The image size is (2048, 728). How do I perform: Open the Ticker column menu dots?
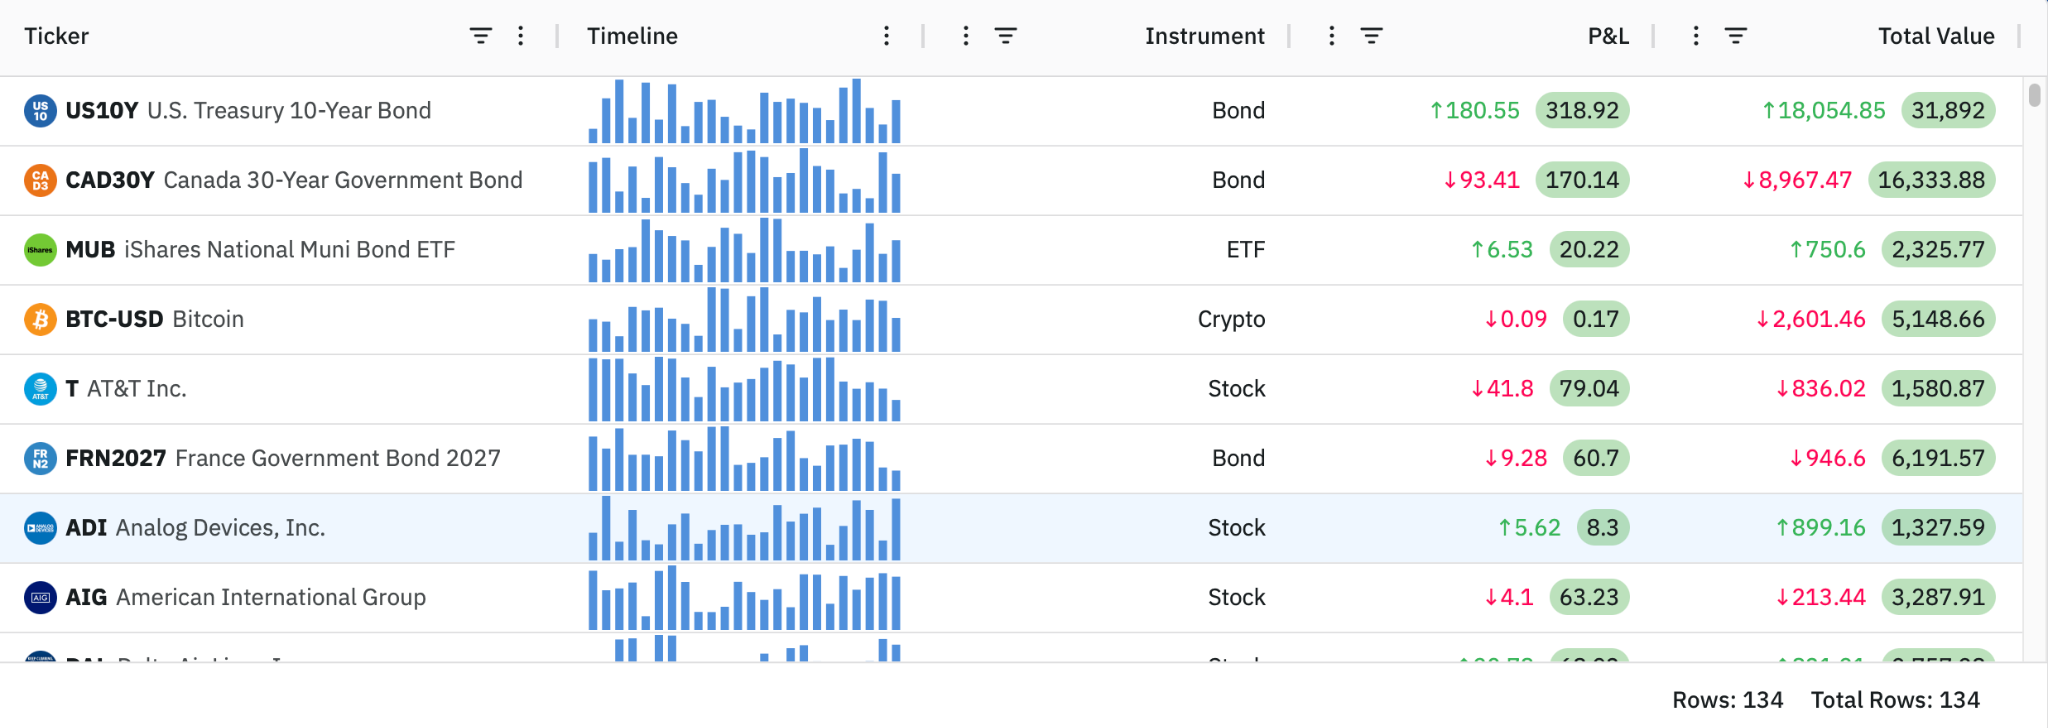[x=521, y=36]
